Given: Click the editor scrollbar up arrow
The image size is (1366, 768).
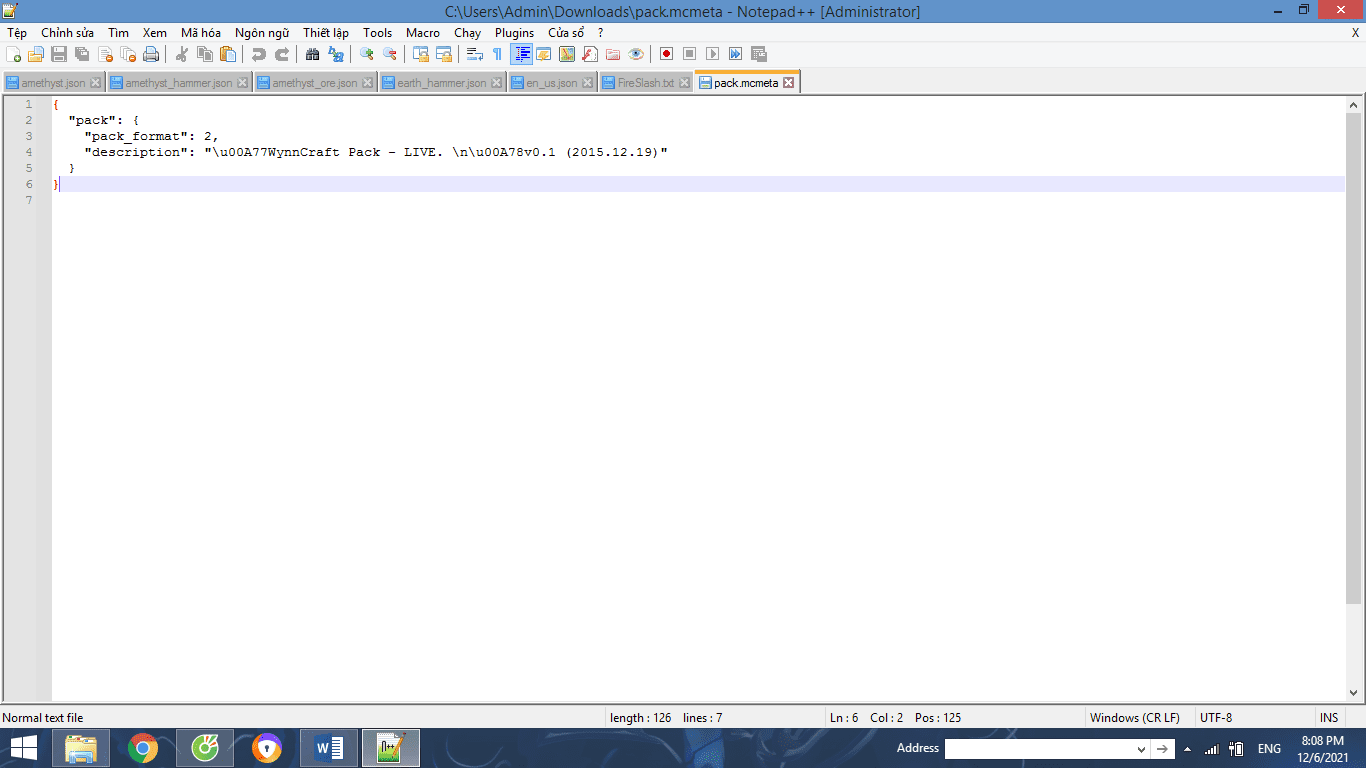Looking at the screenshot, I should (x=1354, y=104).
